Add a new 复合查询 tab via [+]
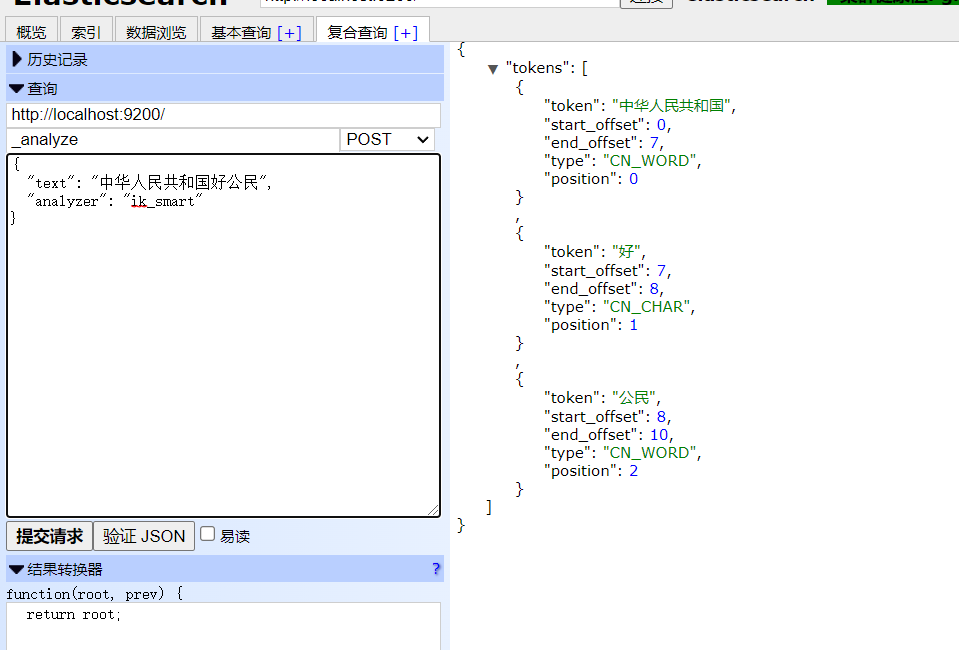 click(x=405, y=32)
